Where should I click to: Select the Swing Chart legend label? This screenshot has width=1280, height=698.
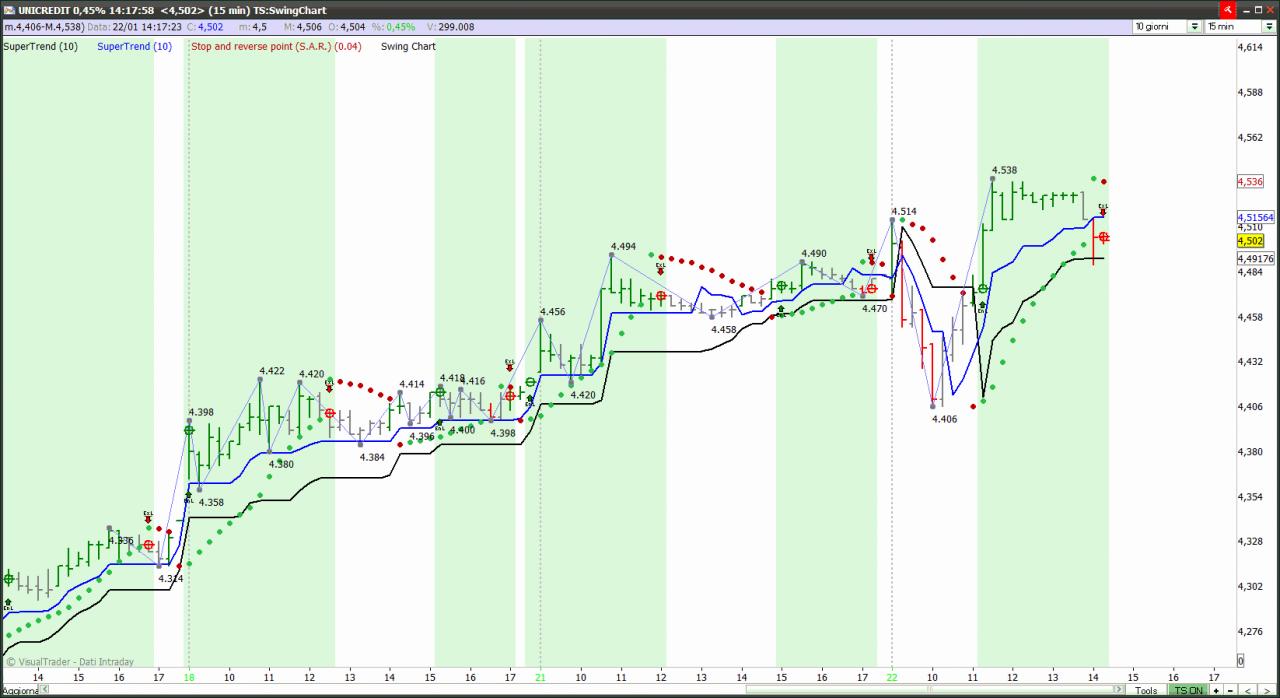click(x=408, y=46)
